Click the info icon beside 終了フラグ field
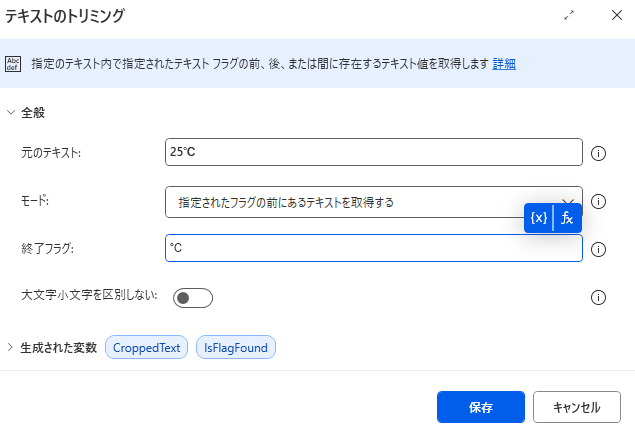 point(598,249)
